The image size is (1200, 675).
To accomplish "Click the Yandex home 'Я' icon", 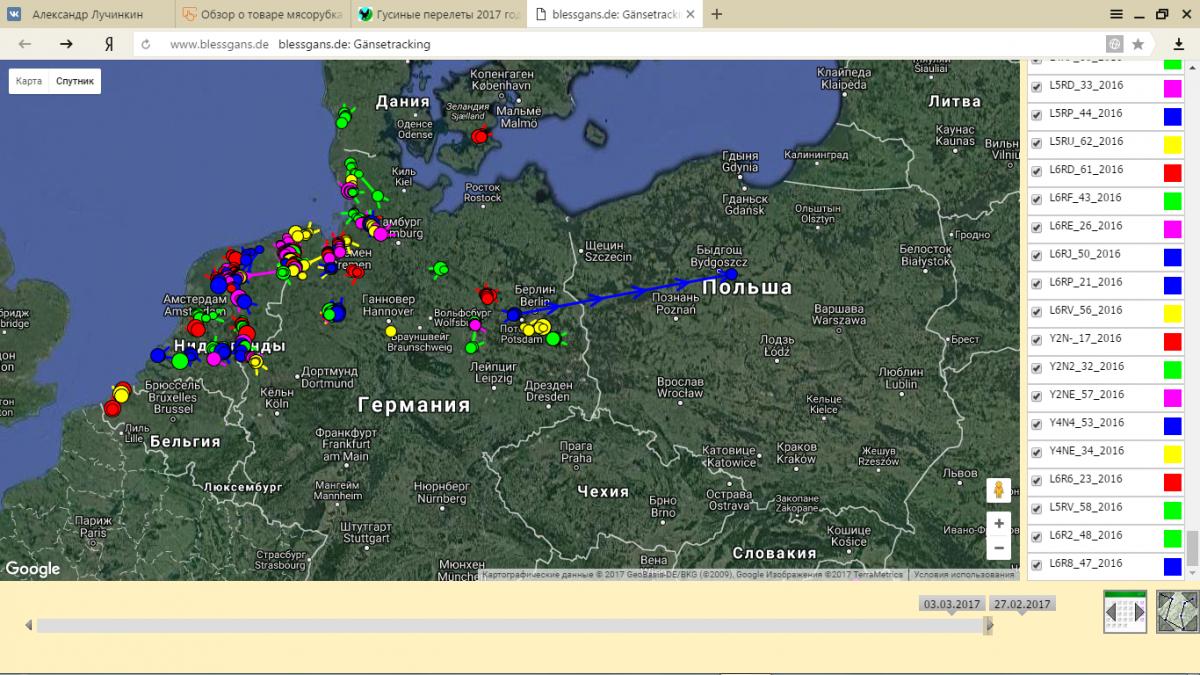I will pyautogui.click(x=108, y=44).
